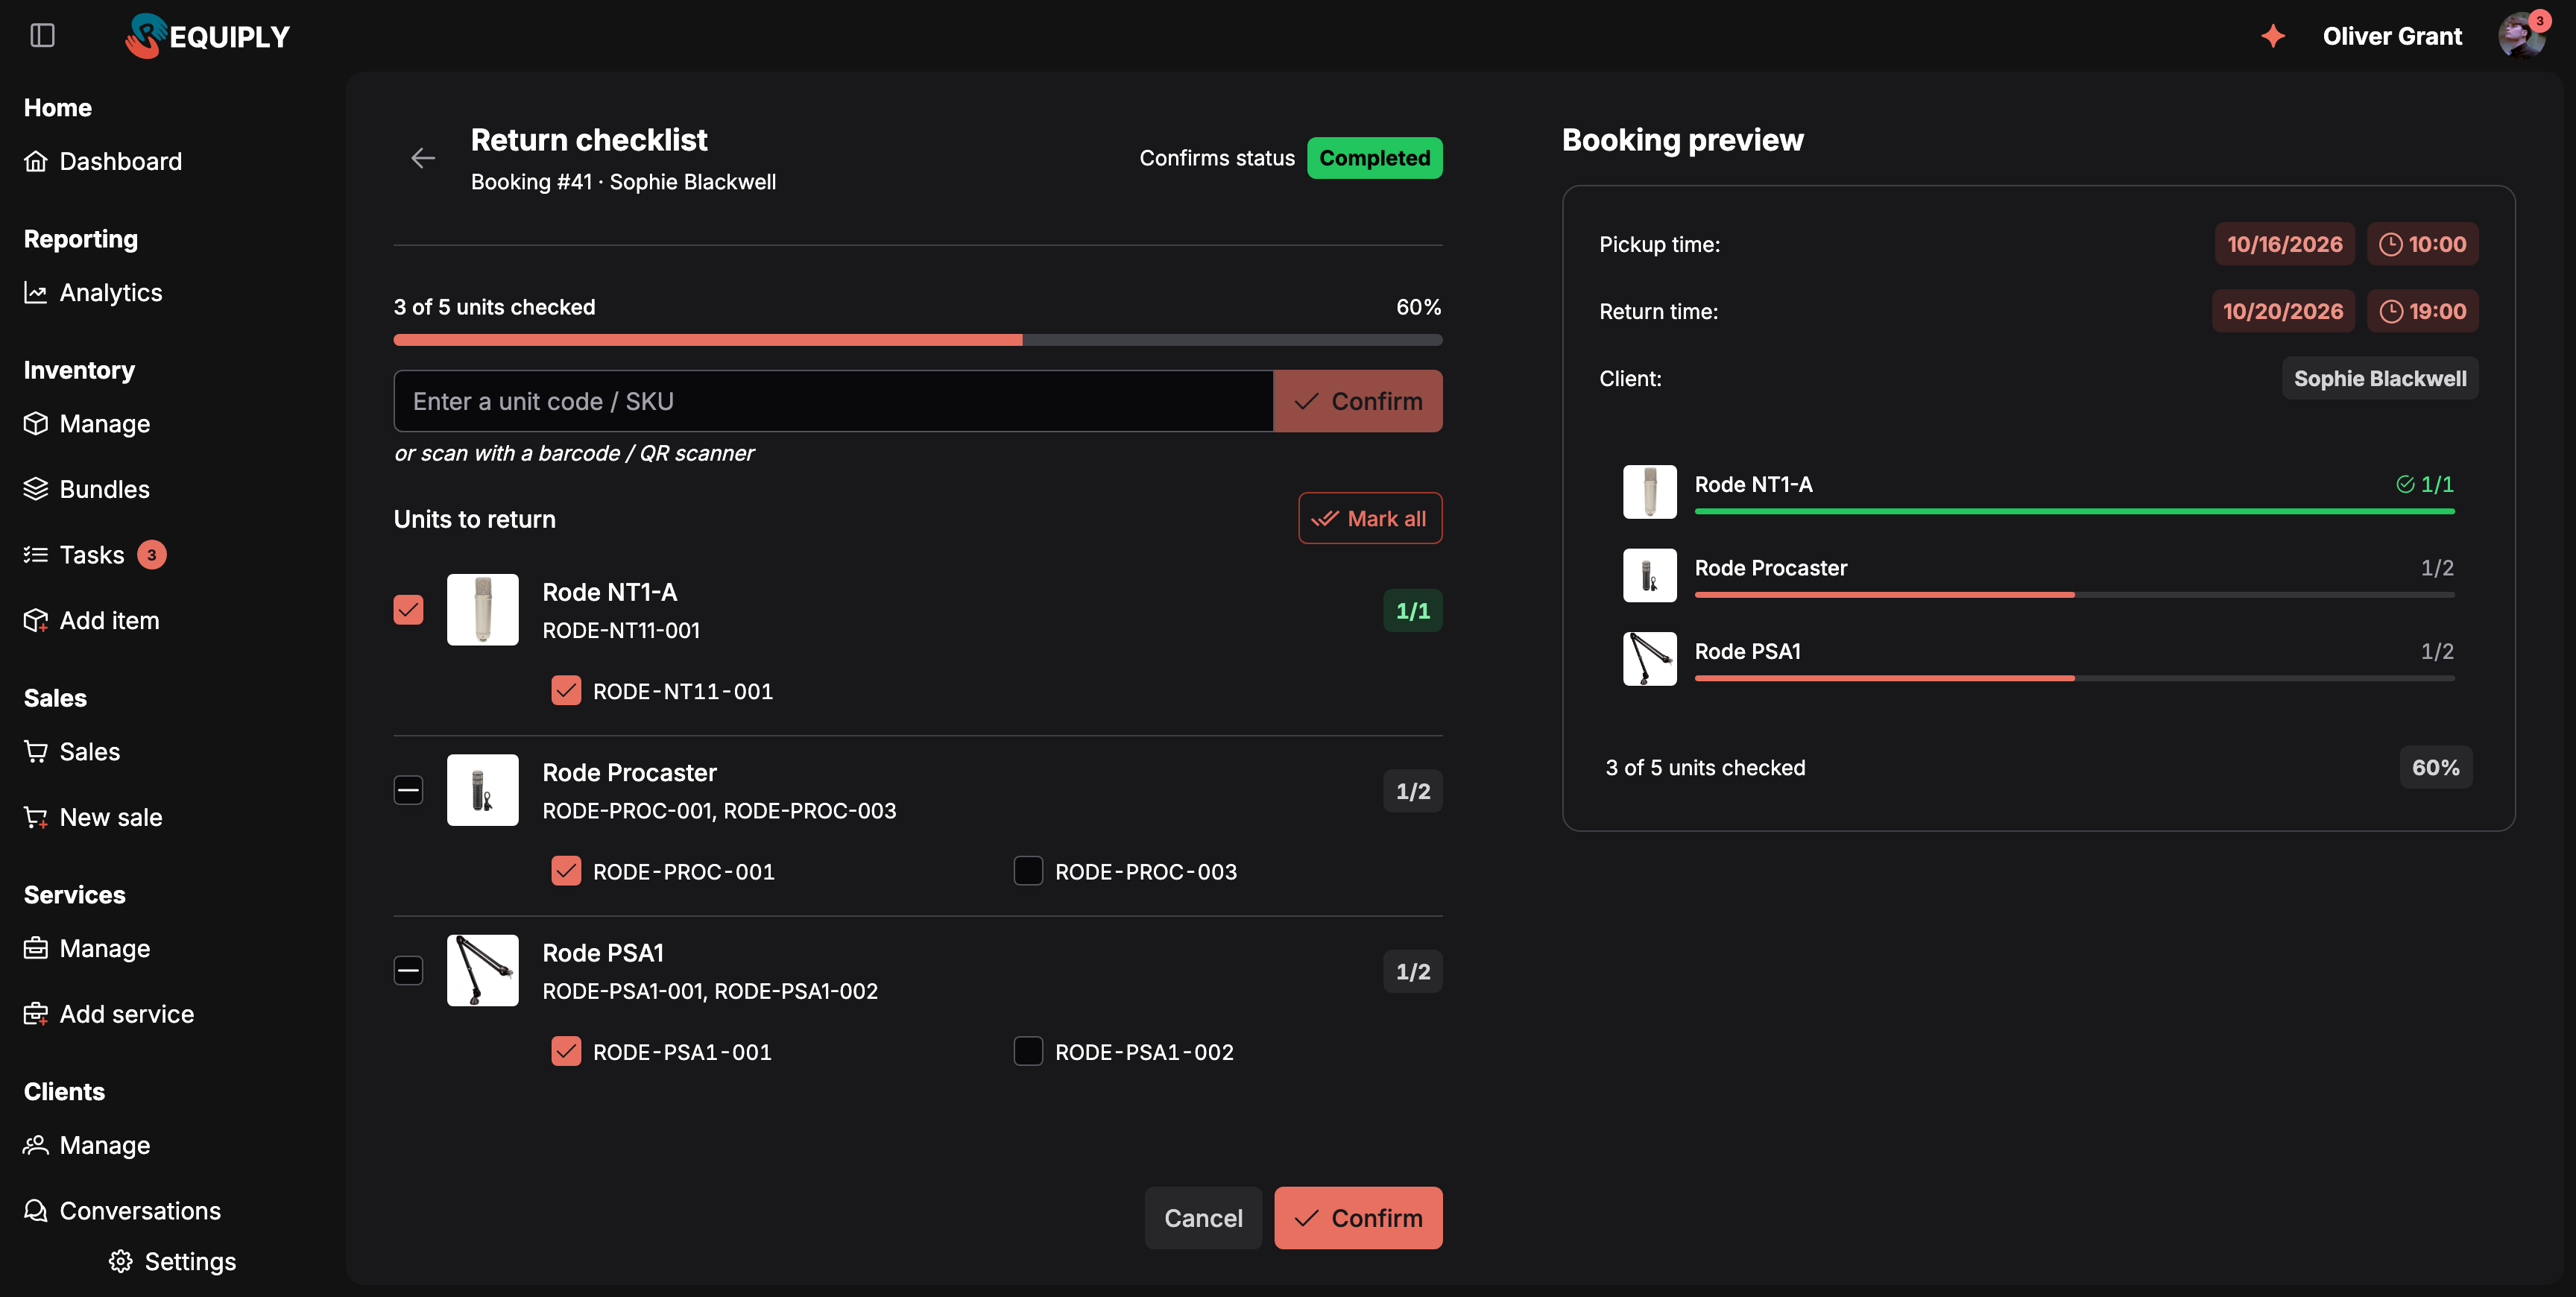This screenshot has height=1297, width=2576.
Task: Click the return time 19:00 chip
Action: click(2423, 311)
